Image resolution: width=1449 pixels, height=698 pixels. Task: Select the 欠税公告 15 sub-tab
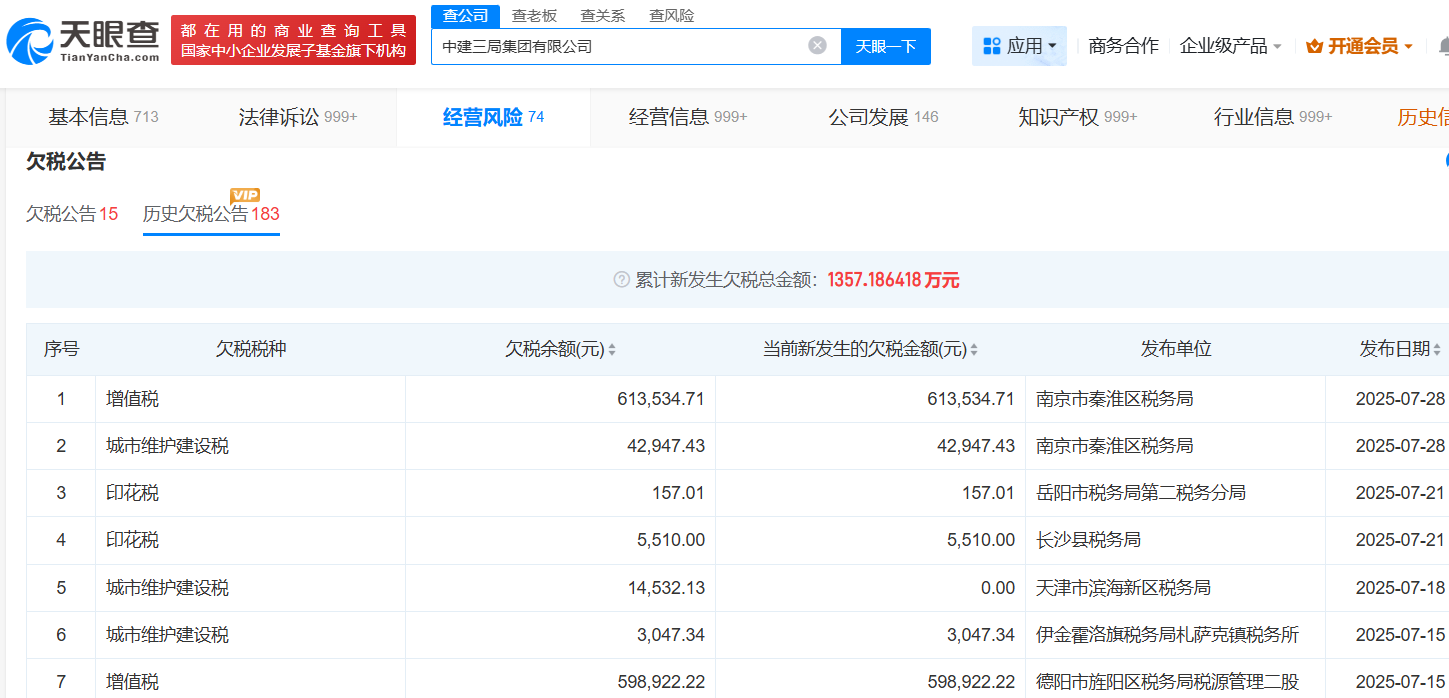pyautogui.click(x=72, y=213)
